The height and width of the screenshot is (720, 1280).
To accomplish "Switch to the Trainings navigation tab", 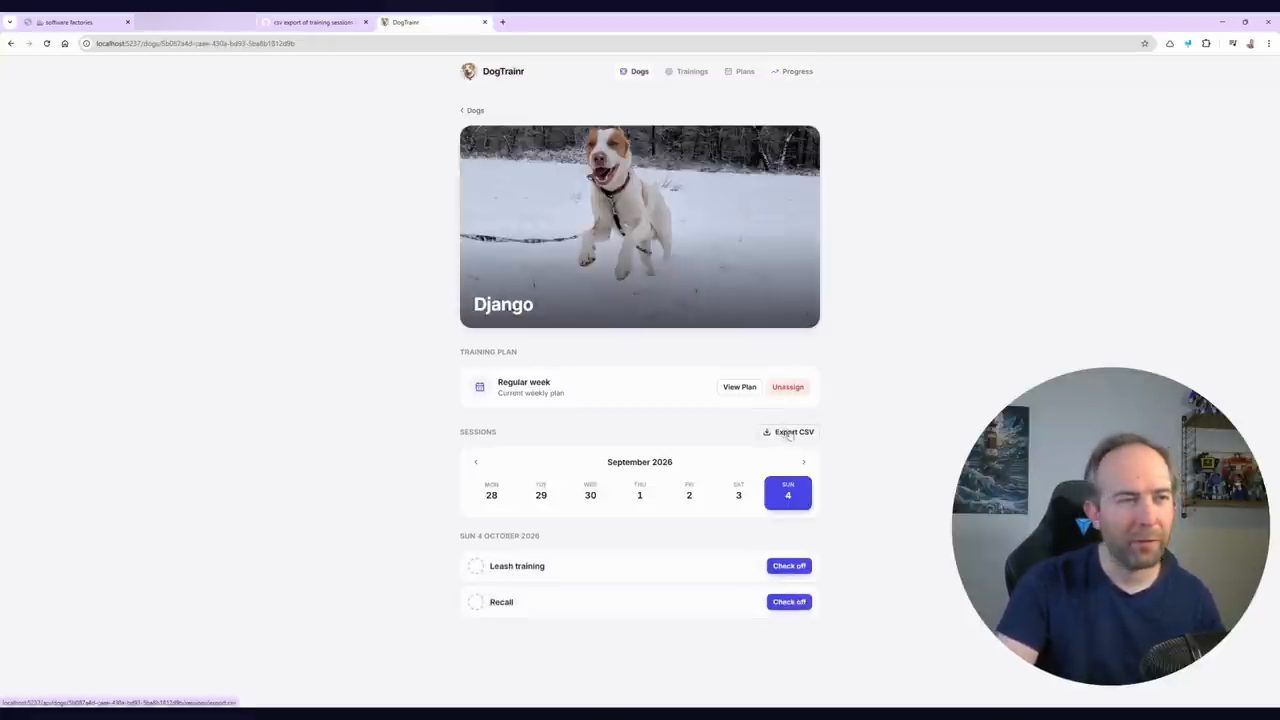I will (686, 71).
